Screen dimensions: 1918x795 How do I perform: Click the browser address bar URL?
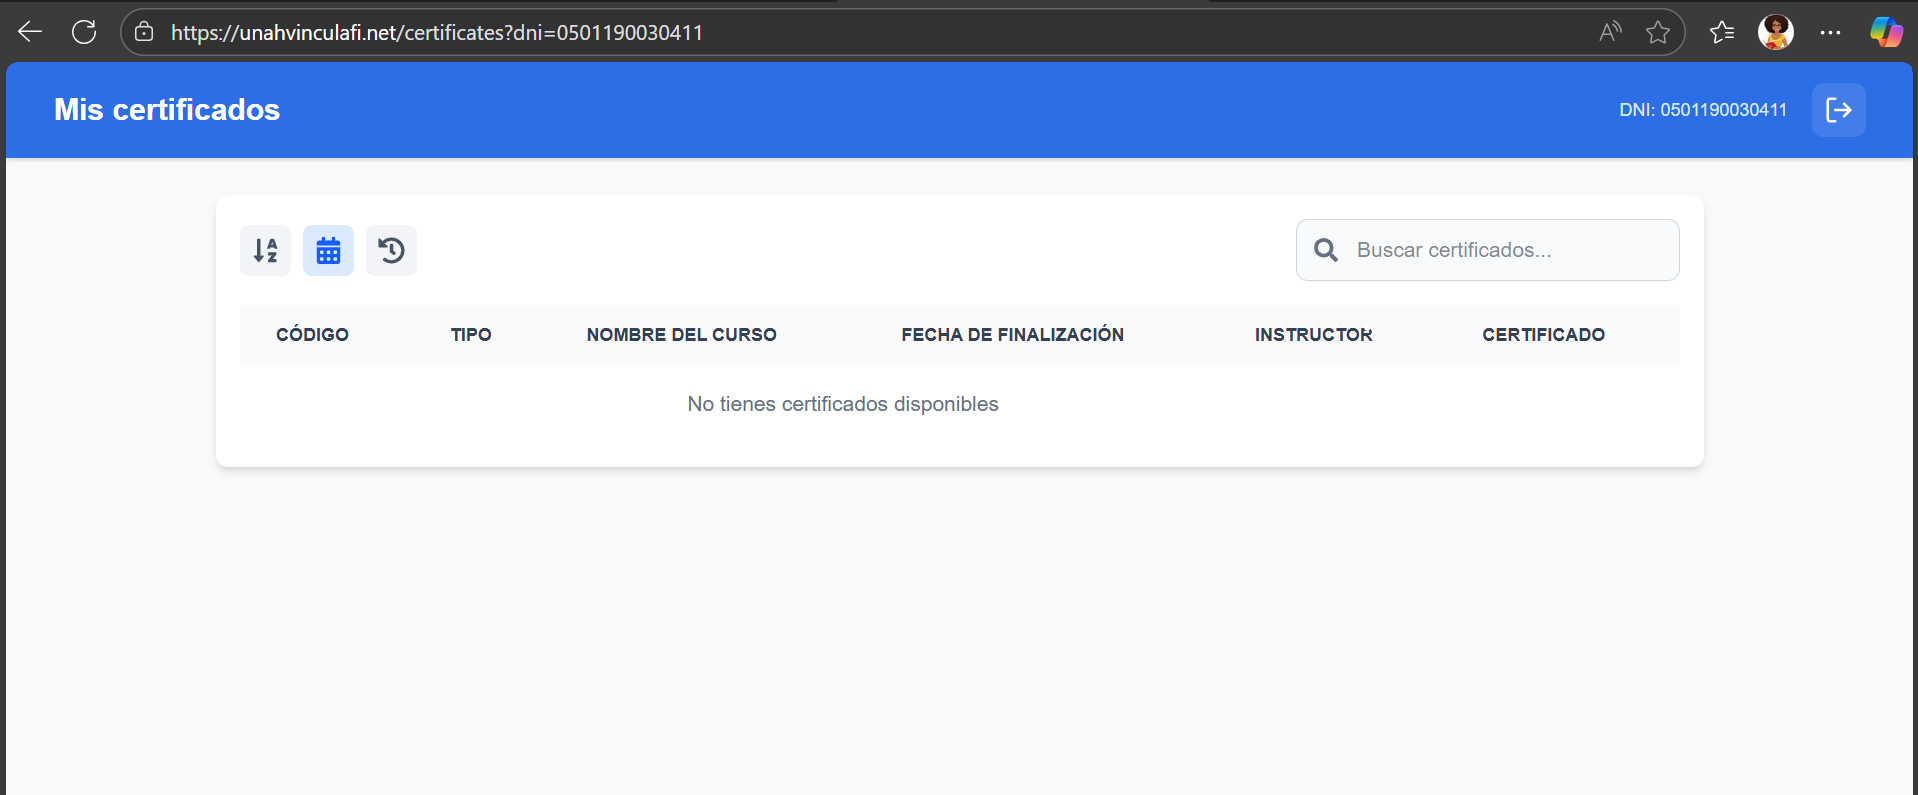pos(437,32)
